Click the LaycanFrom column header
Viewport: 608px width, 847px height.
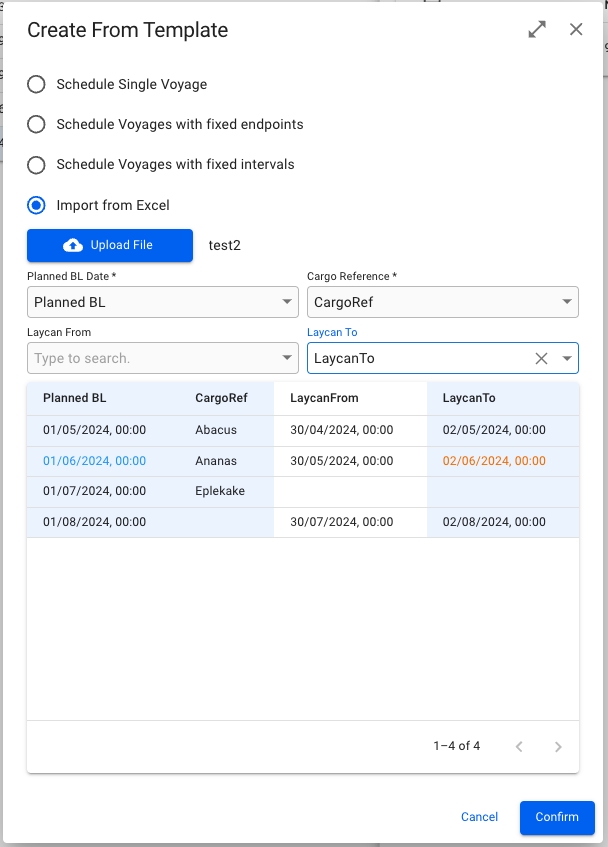coord(324,398)
